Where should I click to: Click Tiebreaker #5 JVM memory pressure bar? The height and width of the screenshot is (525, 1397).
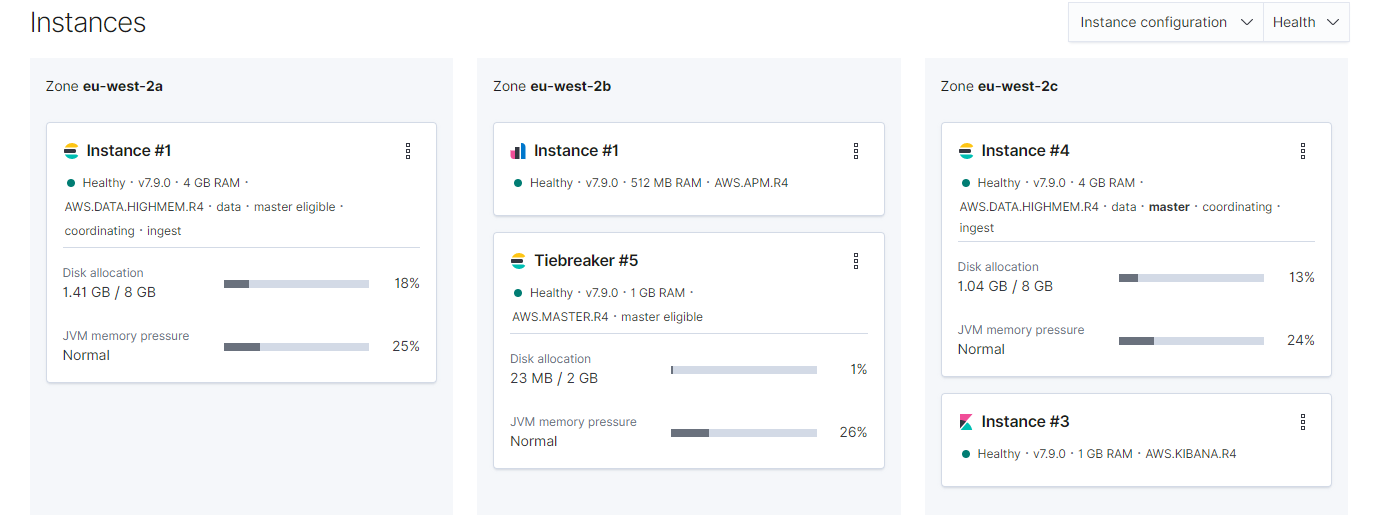[744, 433]
